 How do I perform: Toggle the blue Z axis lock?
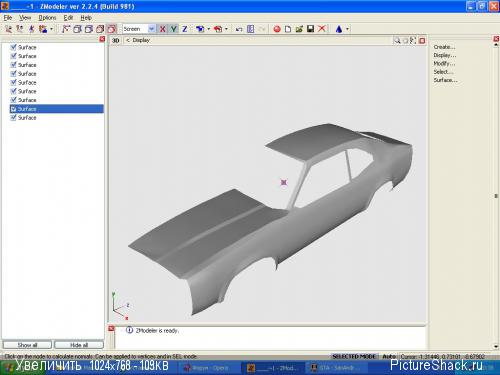185,29
